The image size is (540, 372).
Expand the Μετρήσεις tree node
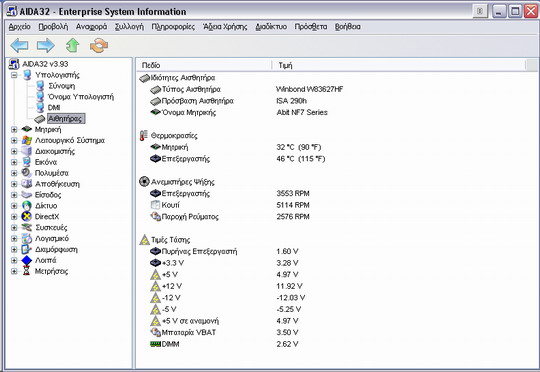click(14, 271)
